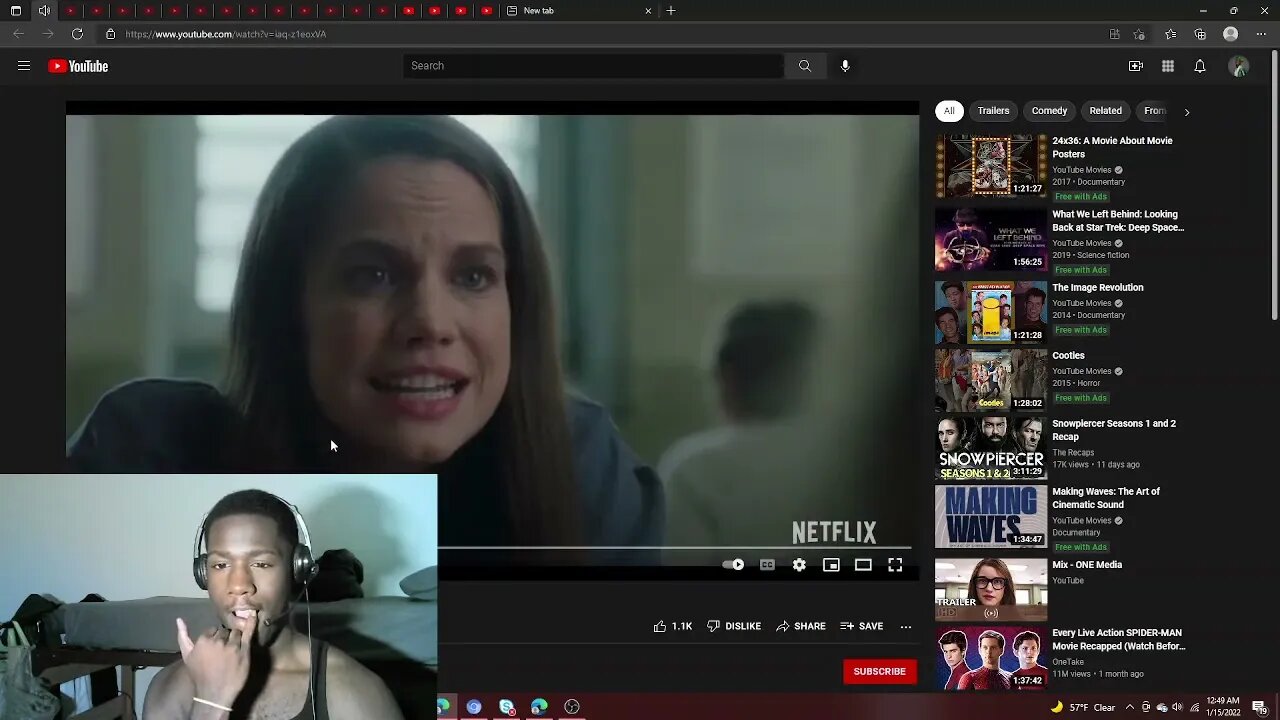Open the taskbar clock showing 12:49 AM
The width and height of the screenshot is (1280, 720).
1222,707
